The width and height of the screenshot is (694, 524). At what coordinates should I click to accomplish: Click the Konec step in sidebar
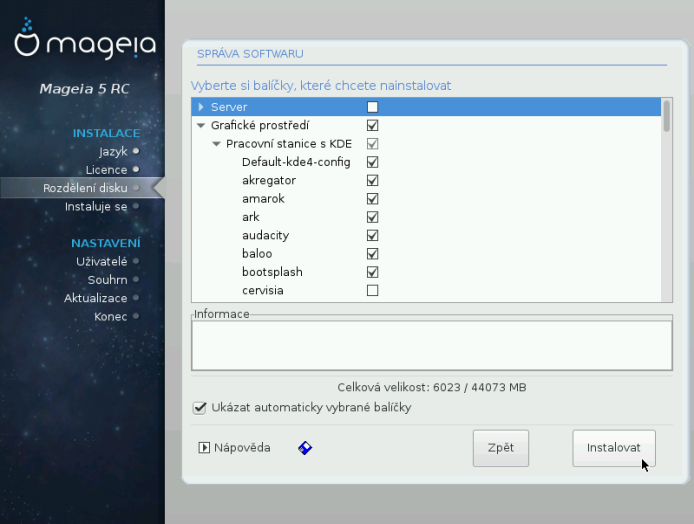click(111, 317)
